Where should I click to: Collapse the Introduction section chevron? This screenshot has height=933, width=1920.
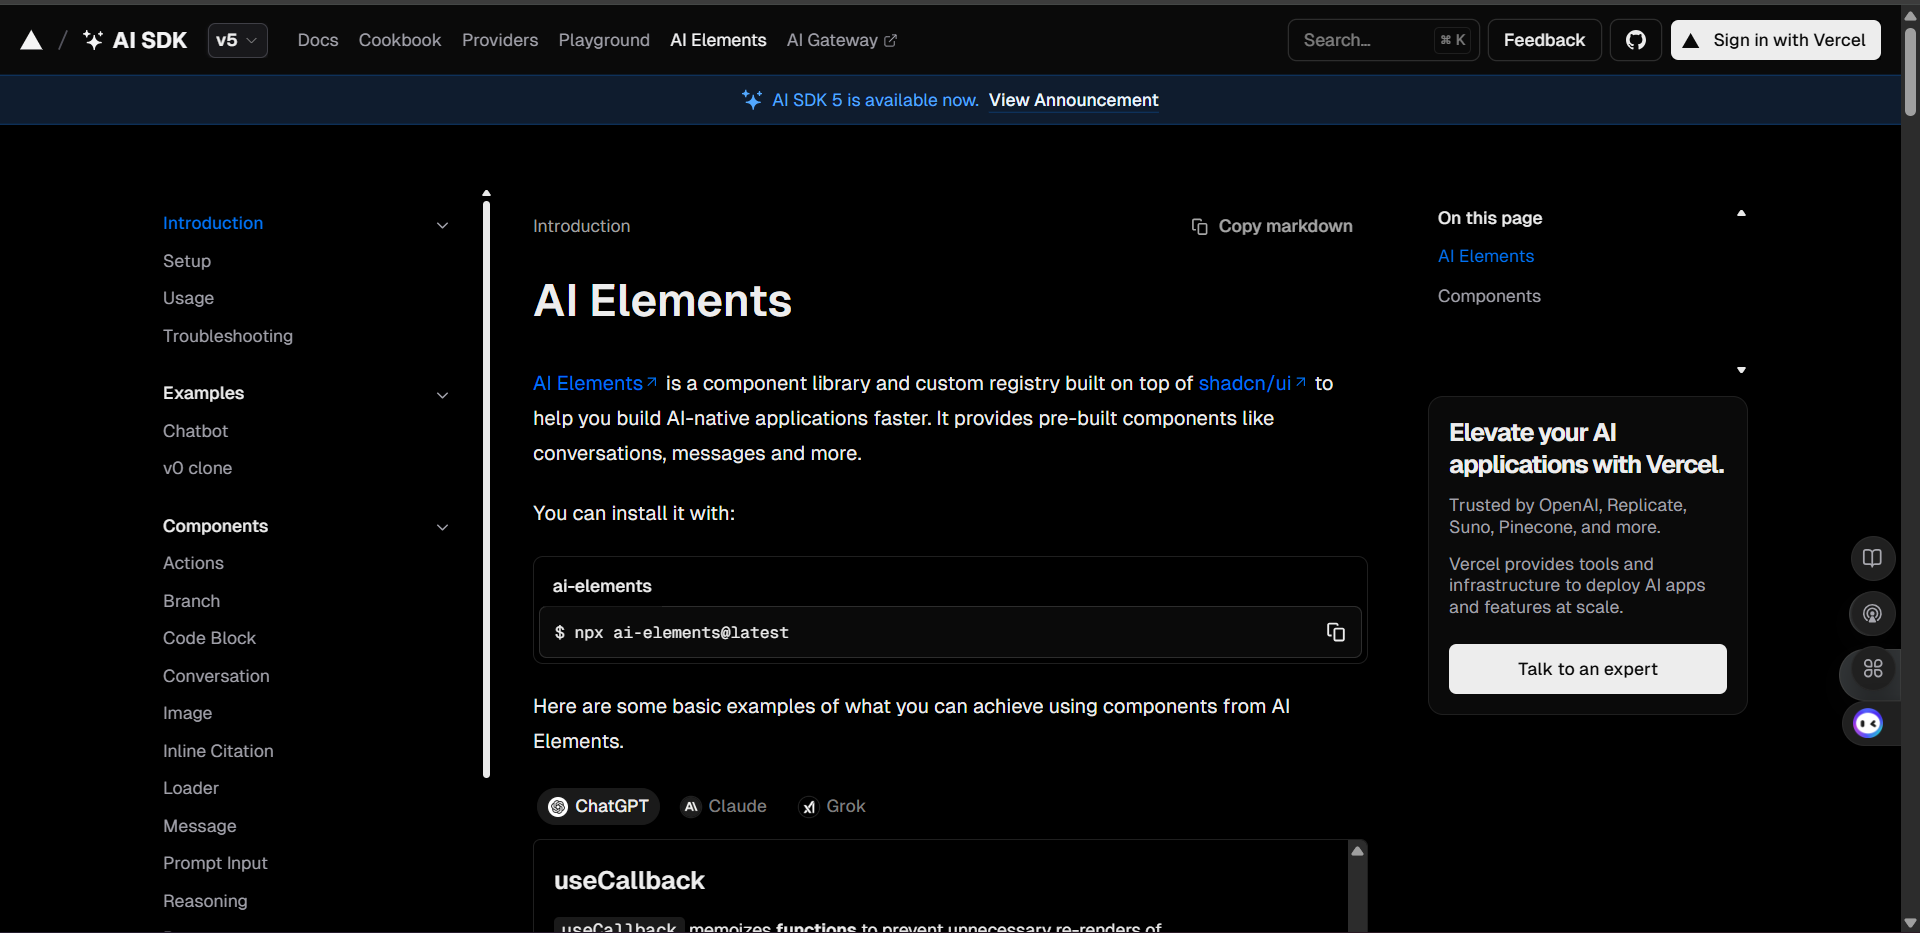coord(442,225)
